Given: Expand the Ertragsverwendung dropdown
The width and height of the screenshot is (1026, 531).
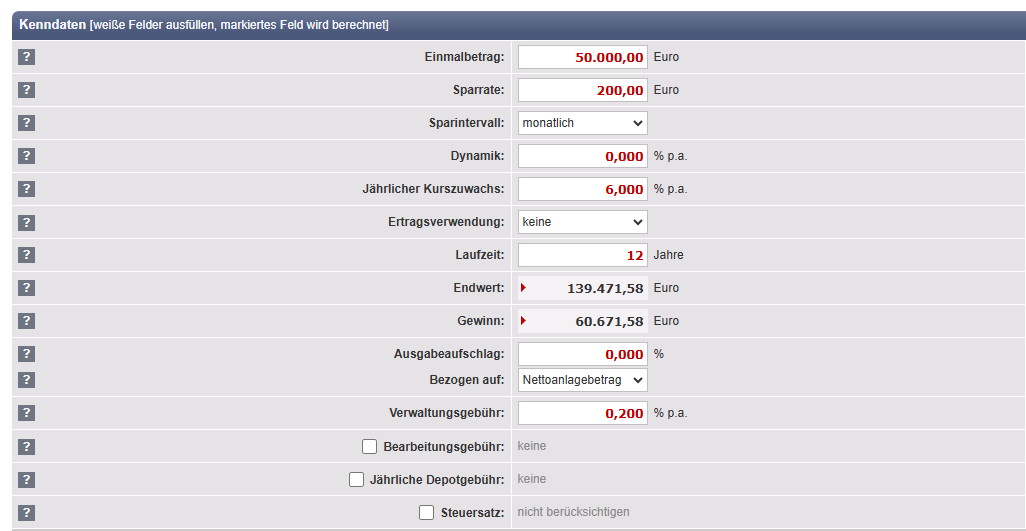Looking at the screenshot, I should click(582, 222).
